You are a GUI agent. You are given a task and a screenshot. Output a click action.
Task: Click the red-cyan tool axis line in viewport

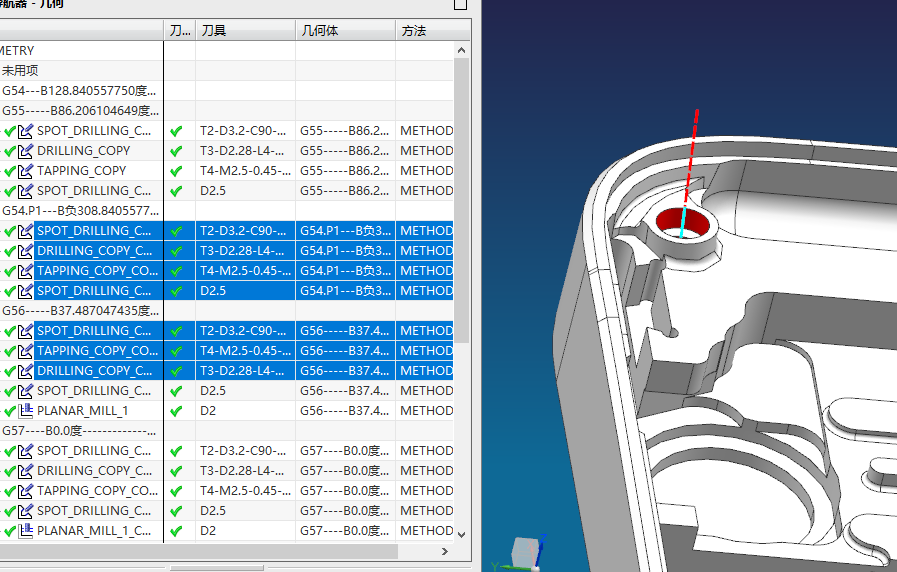point(689,173)
